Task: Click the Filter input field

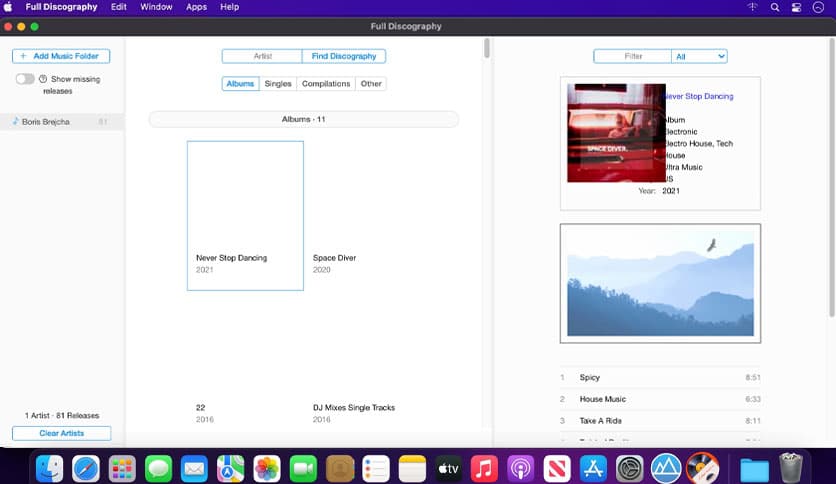Action: [632, 57]
